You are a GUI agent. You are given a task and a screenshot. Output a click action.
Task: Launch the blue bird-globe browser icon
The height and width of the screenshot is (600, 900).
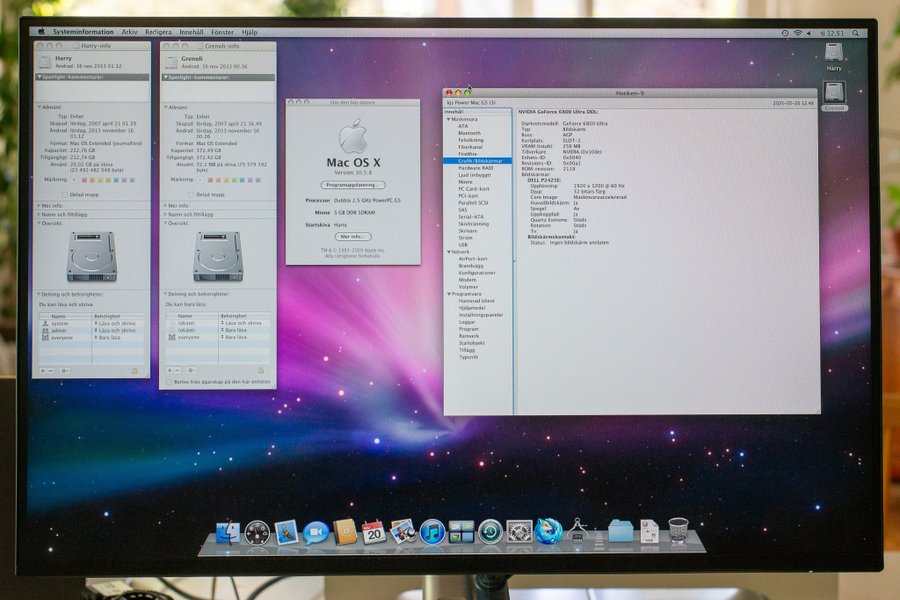[548, 531]
